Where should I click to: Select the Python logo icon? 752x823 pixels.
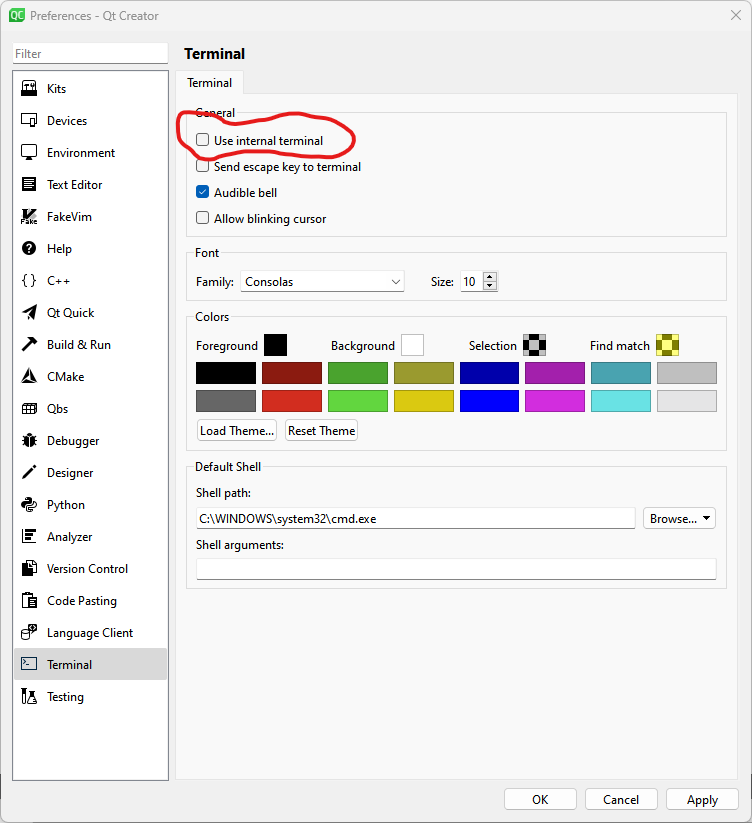[x=29, y=504]
